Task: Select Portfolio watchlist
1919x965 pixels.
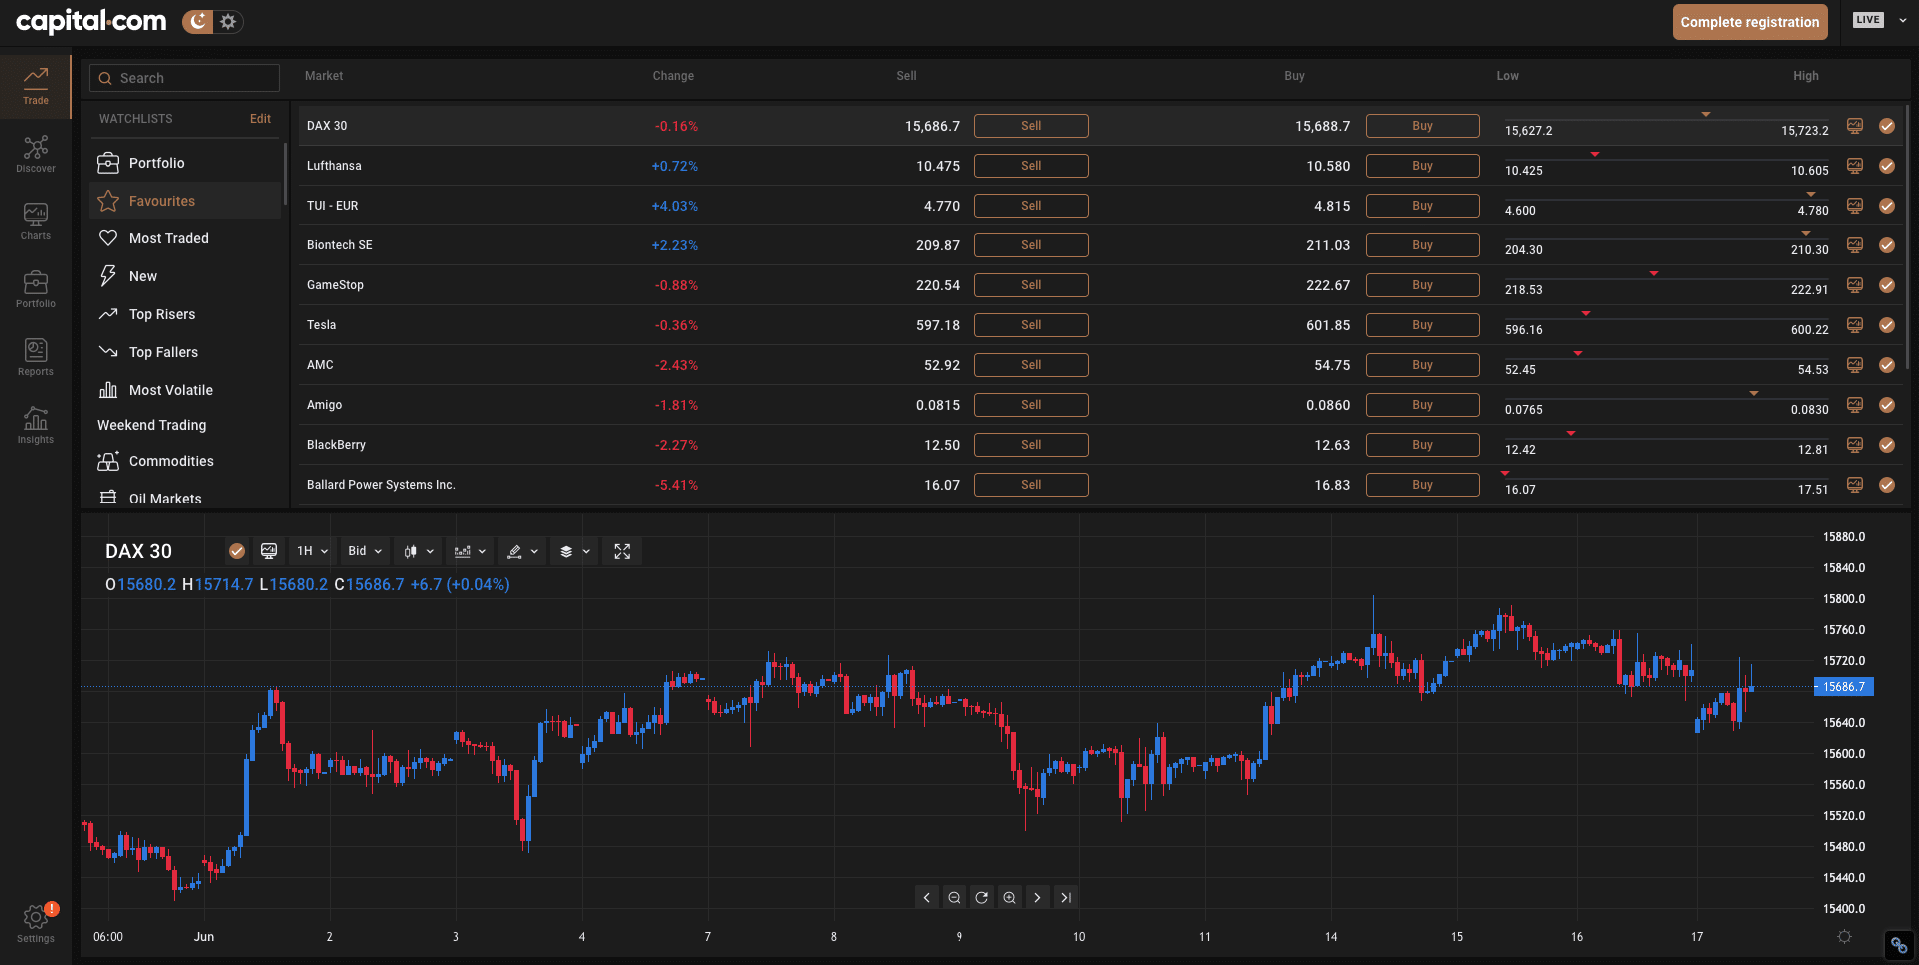Action: point(185,163)
